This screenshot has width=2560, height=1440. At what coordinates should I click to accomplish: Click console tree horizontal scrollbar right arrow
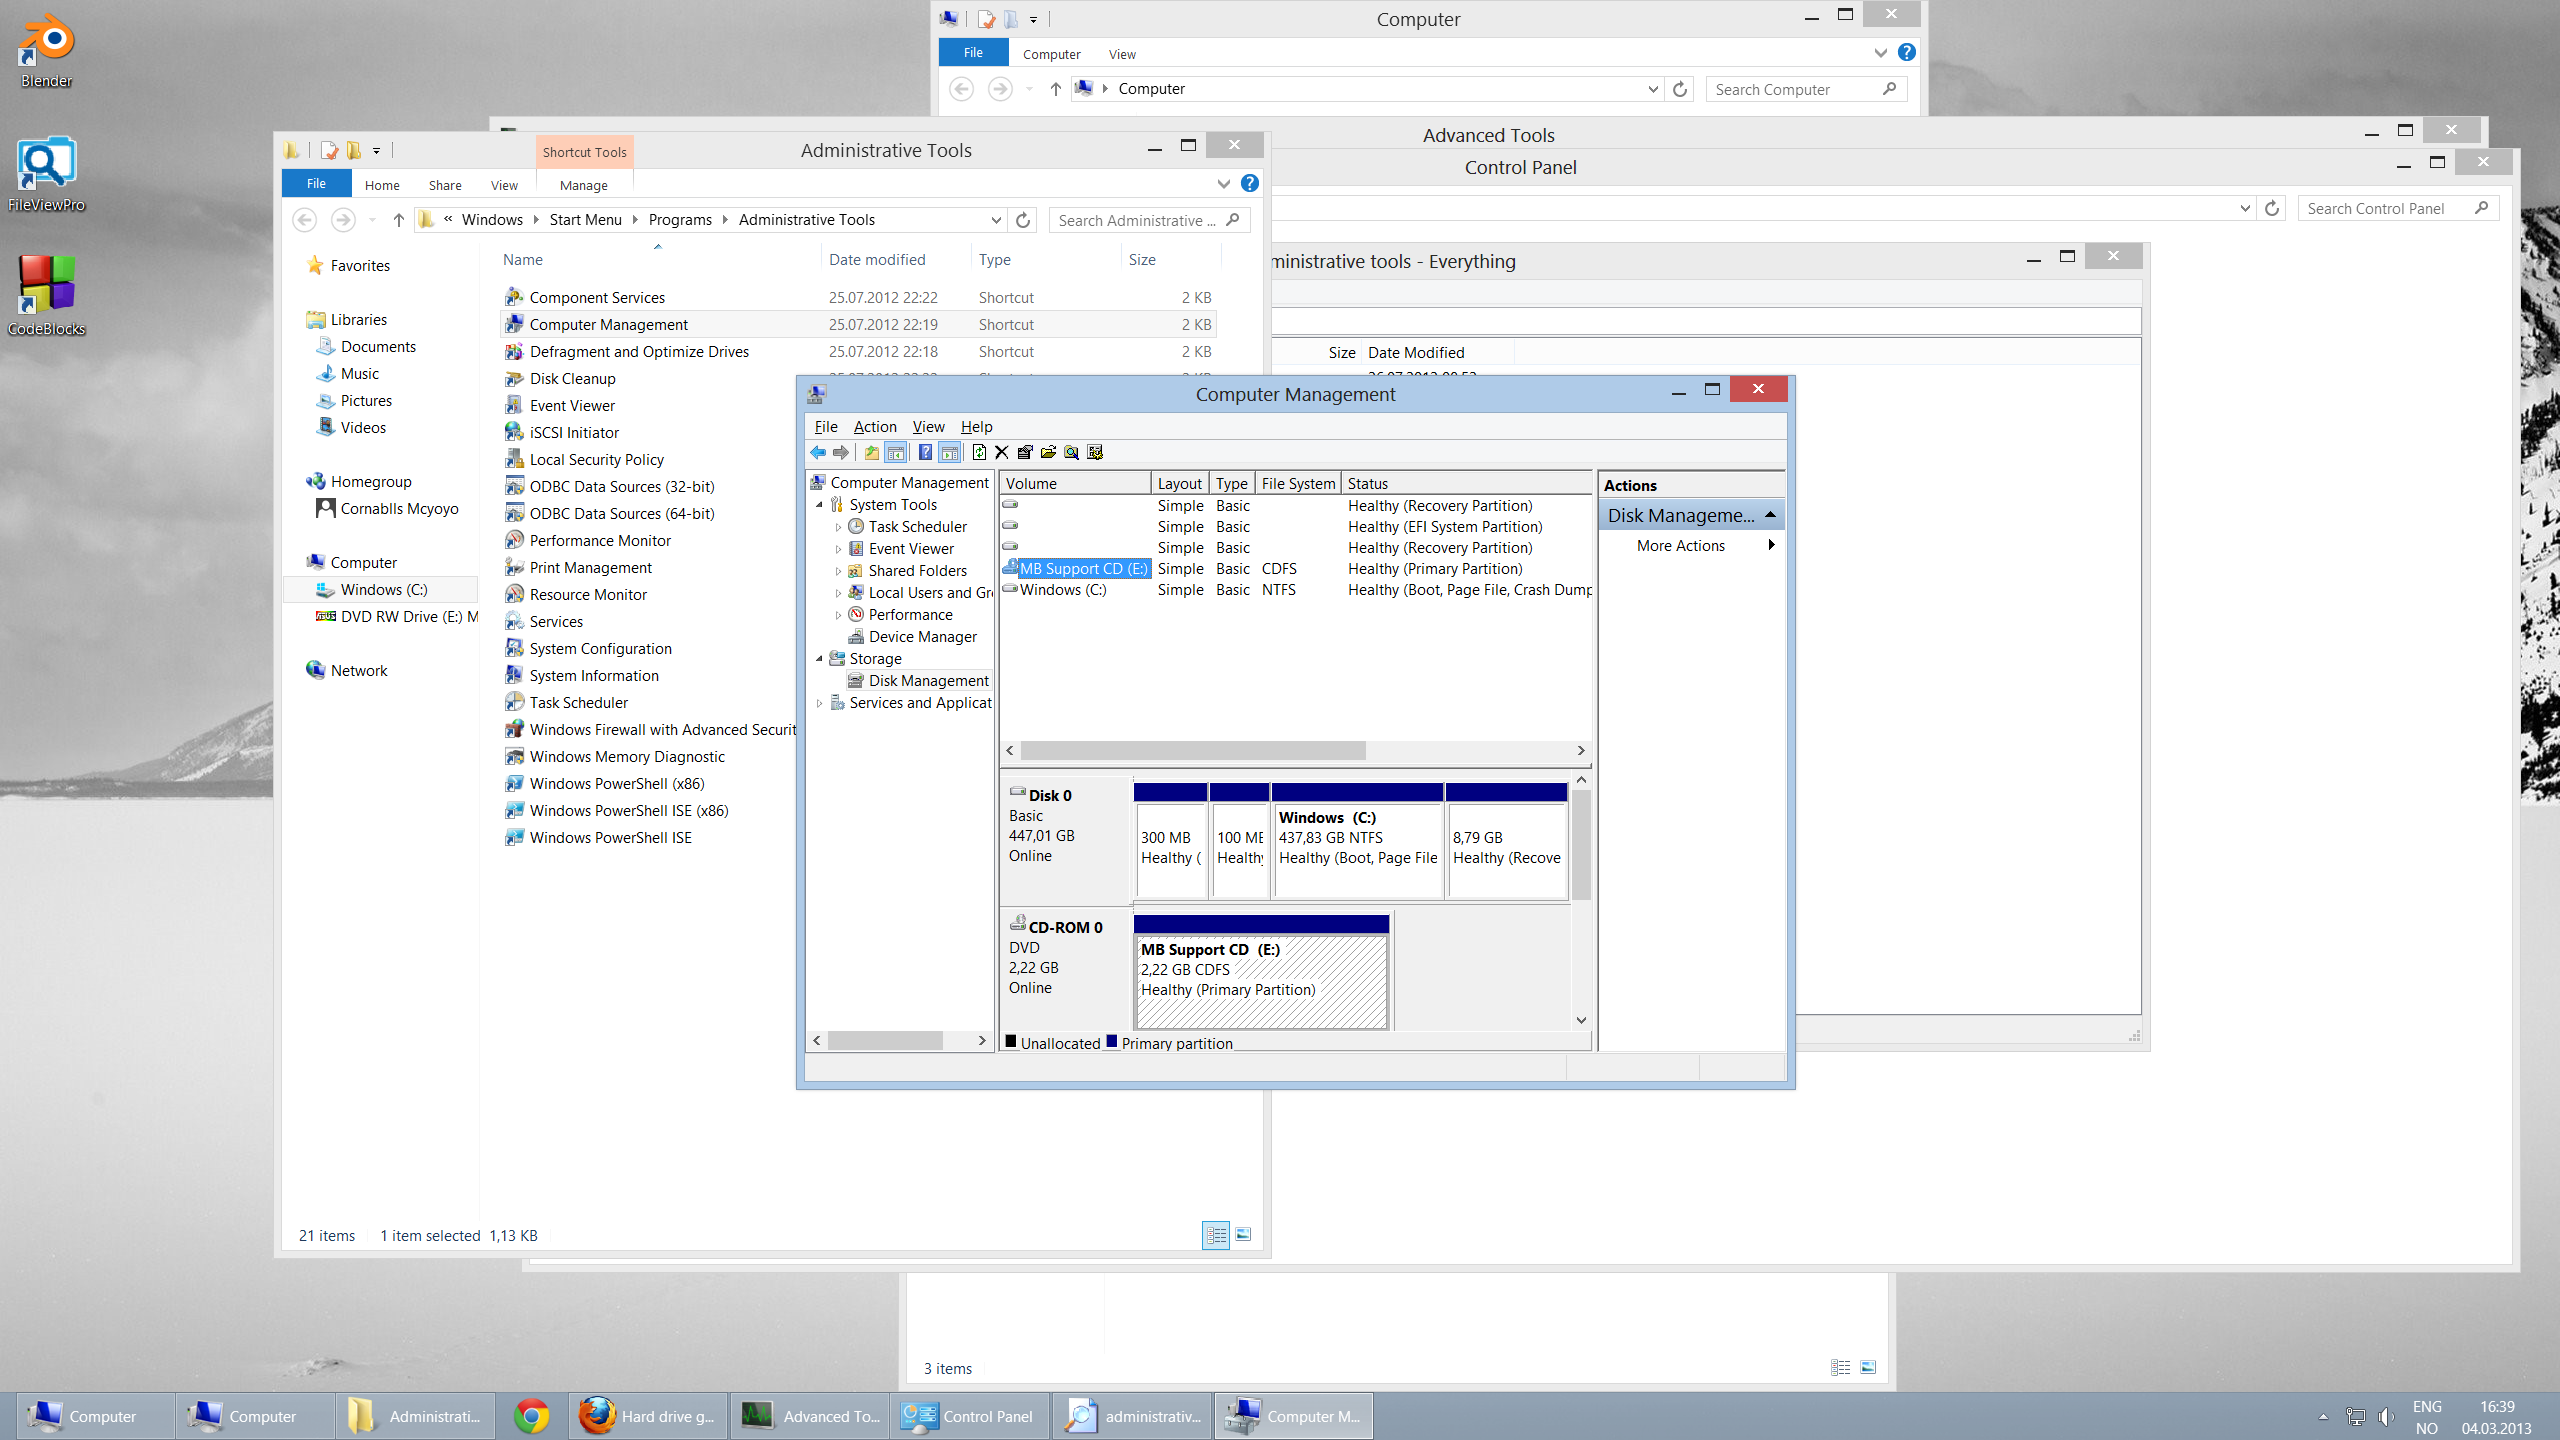click(982, 1041)
